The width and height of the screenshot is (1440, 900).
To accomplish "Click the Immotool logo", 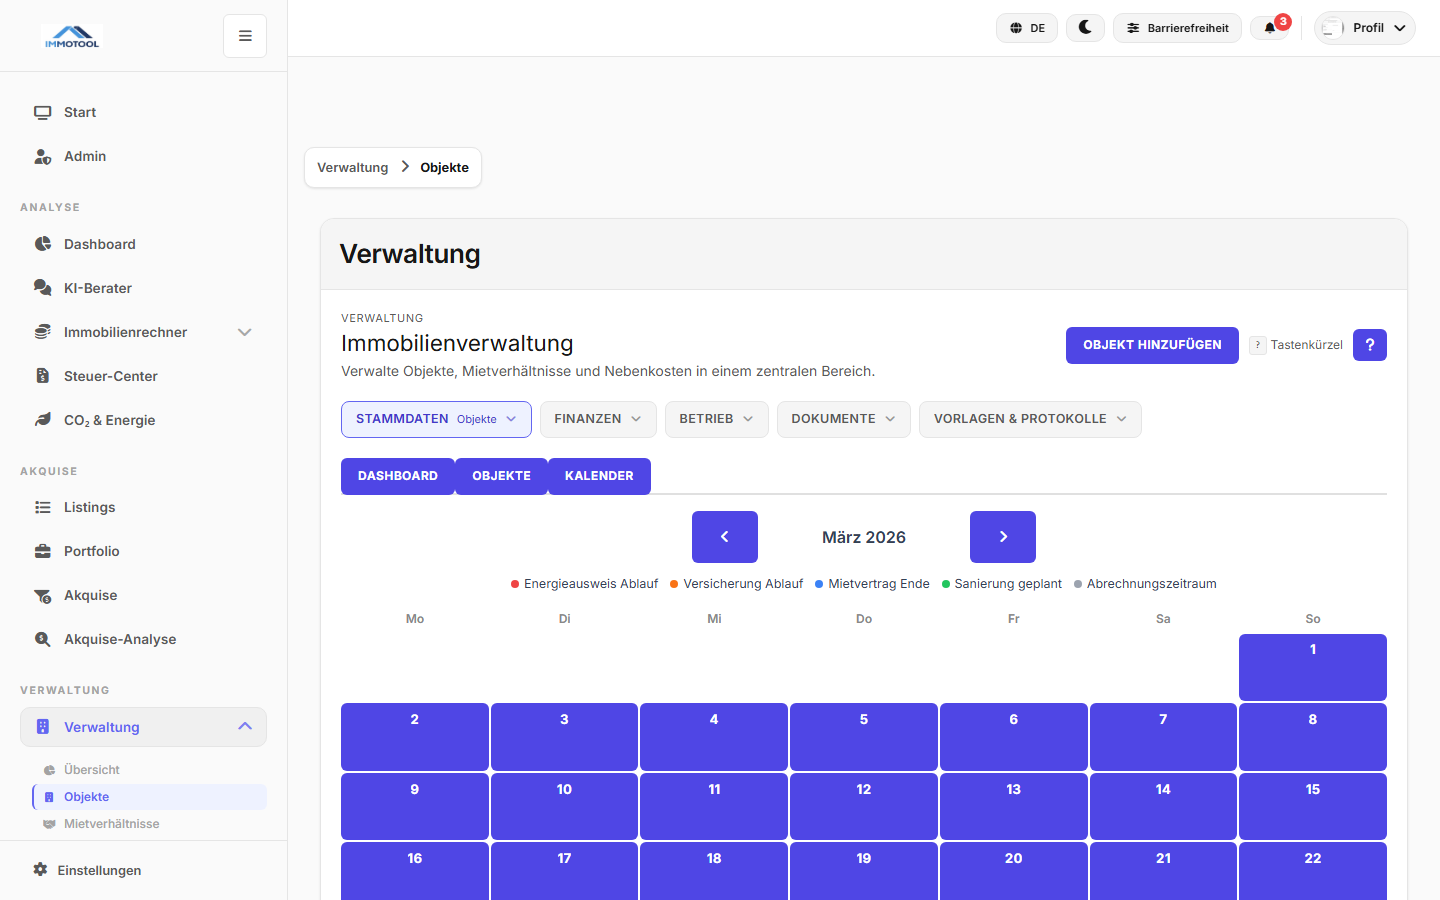I will pos(71,35).
